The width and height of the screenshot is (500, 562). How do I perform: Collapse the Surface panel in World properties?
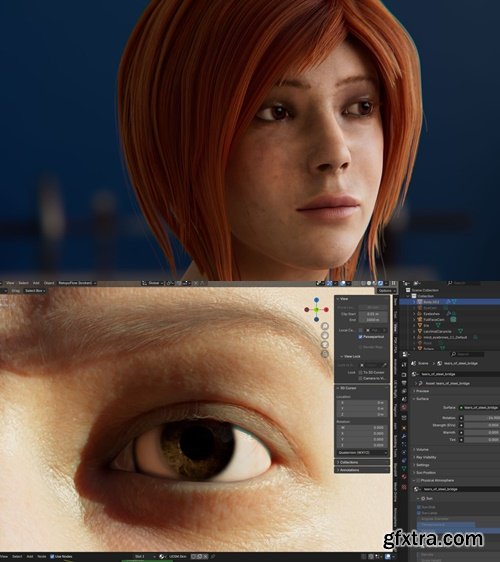(x=423, y=399)
